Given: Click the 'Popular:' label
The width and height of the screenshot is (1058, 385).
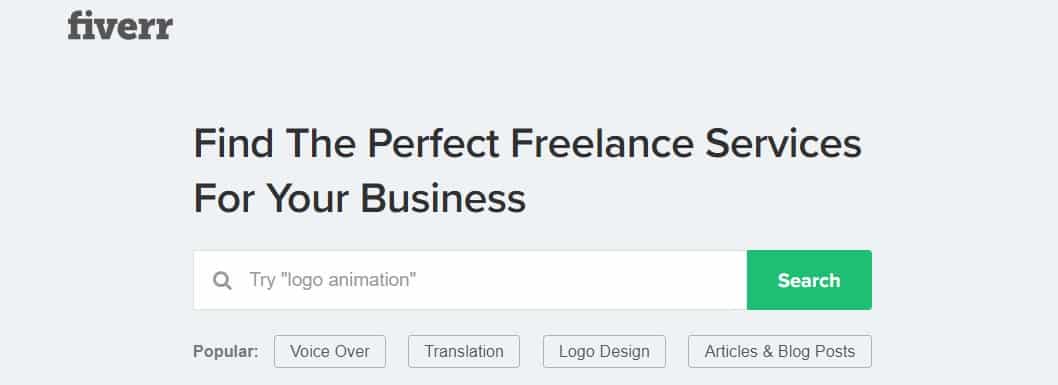Looking at the screenshot, I should [x=225, y=351].
